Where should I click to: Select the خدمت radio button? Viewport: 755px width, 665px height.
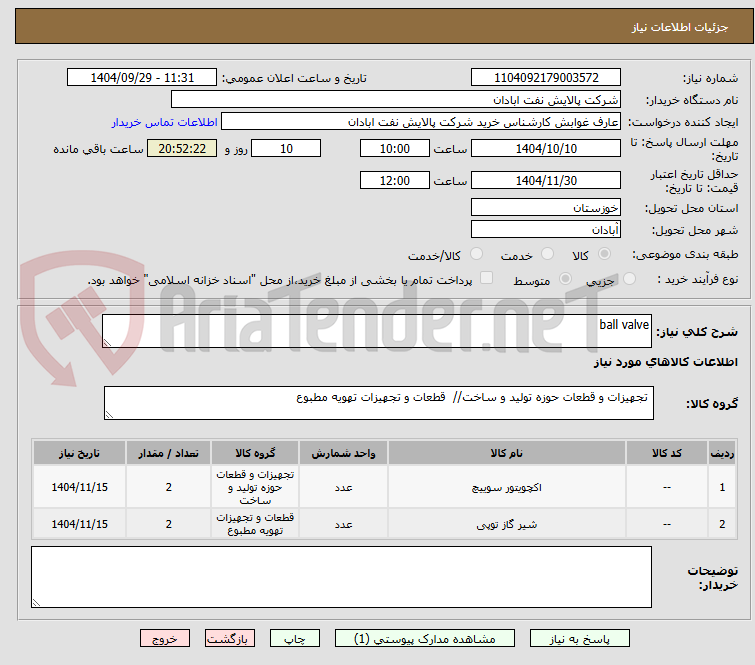tap(547, 254)
